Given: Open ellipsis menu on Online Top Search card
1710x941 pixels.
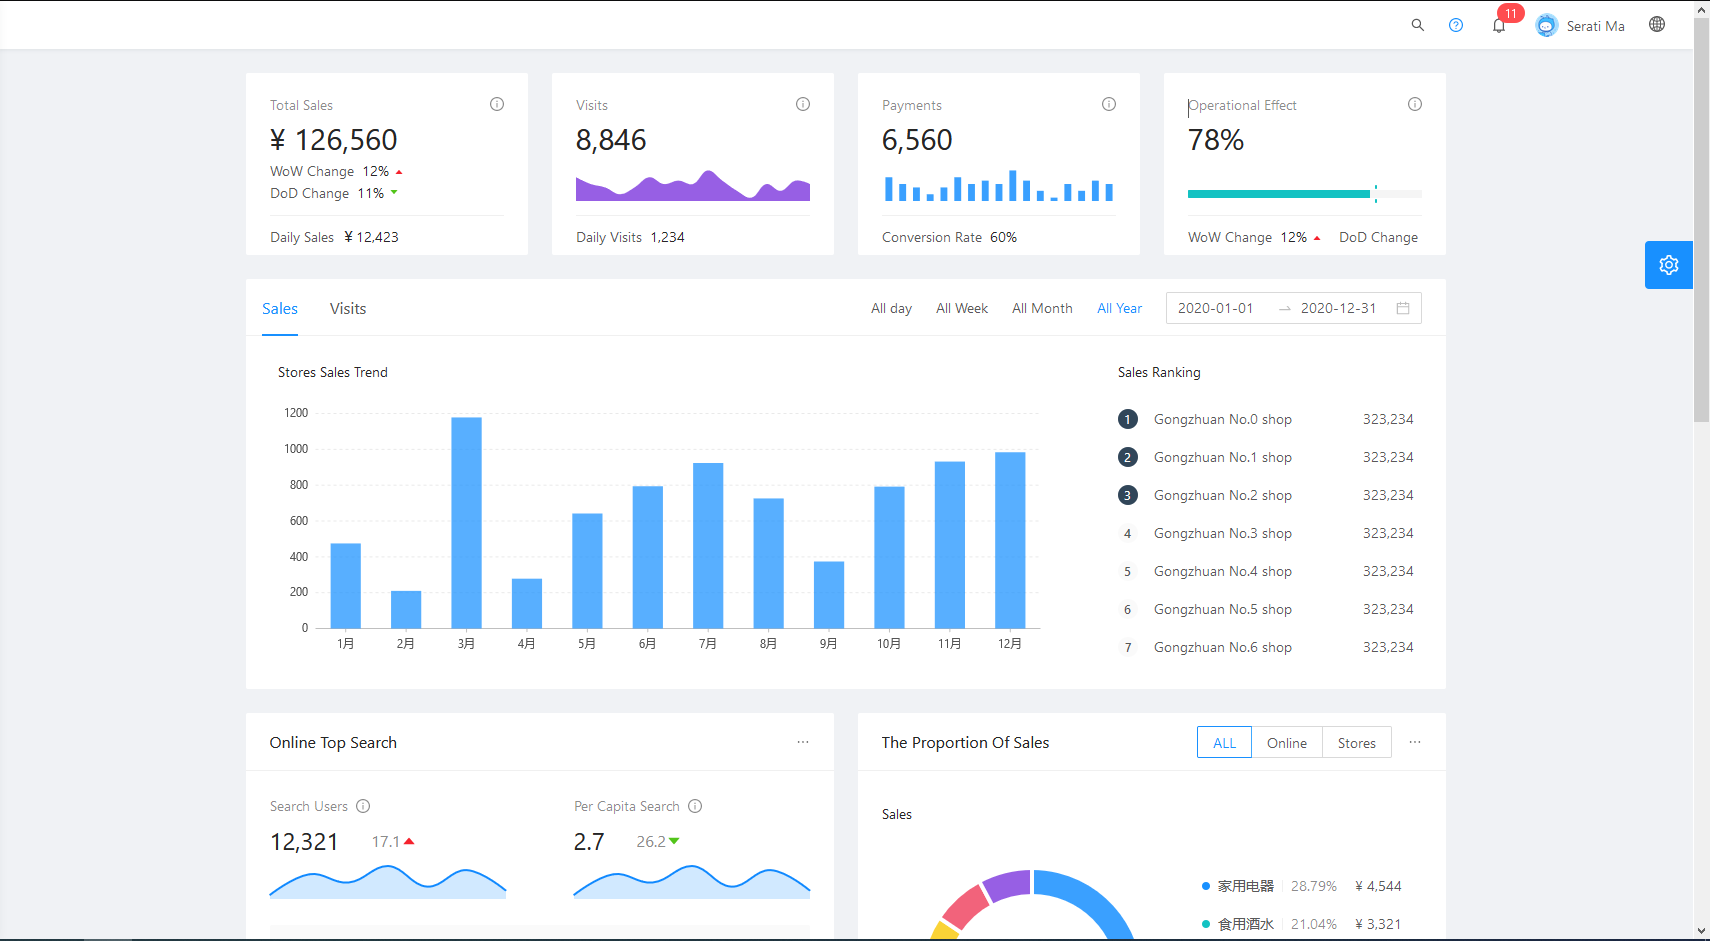Looking at the screenshot, I should tap(803, 742).
